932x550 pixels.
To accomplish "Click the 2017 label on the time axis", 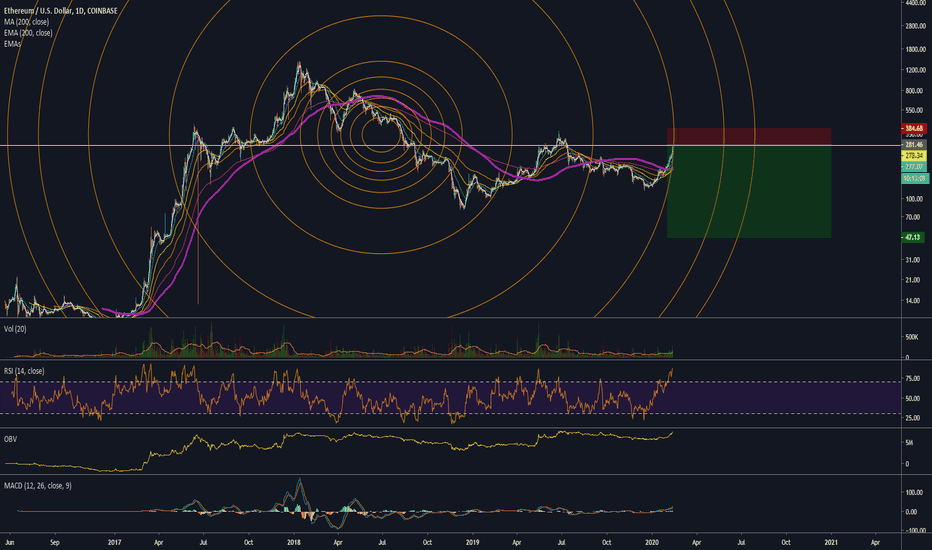I will tap(115, 542).
